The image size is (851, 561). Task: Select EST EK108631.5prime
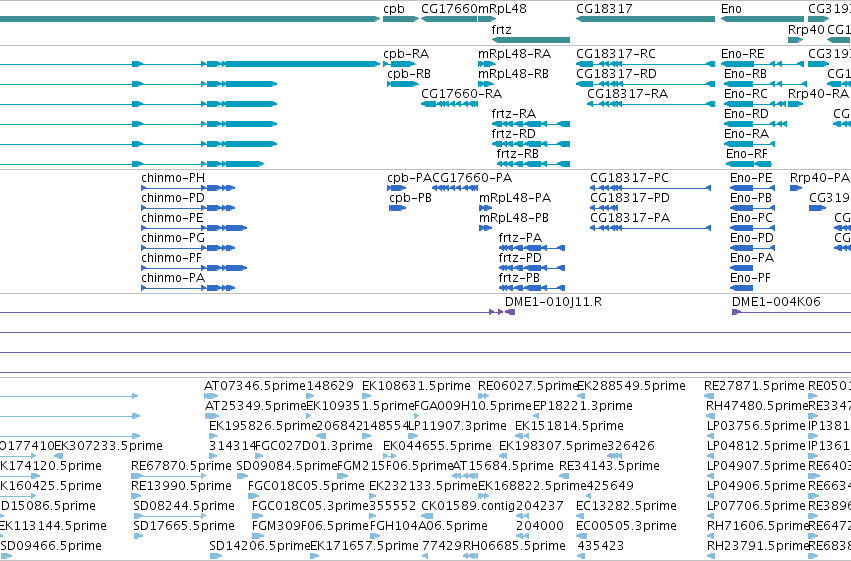coord(365,396)
